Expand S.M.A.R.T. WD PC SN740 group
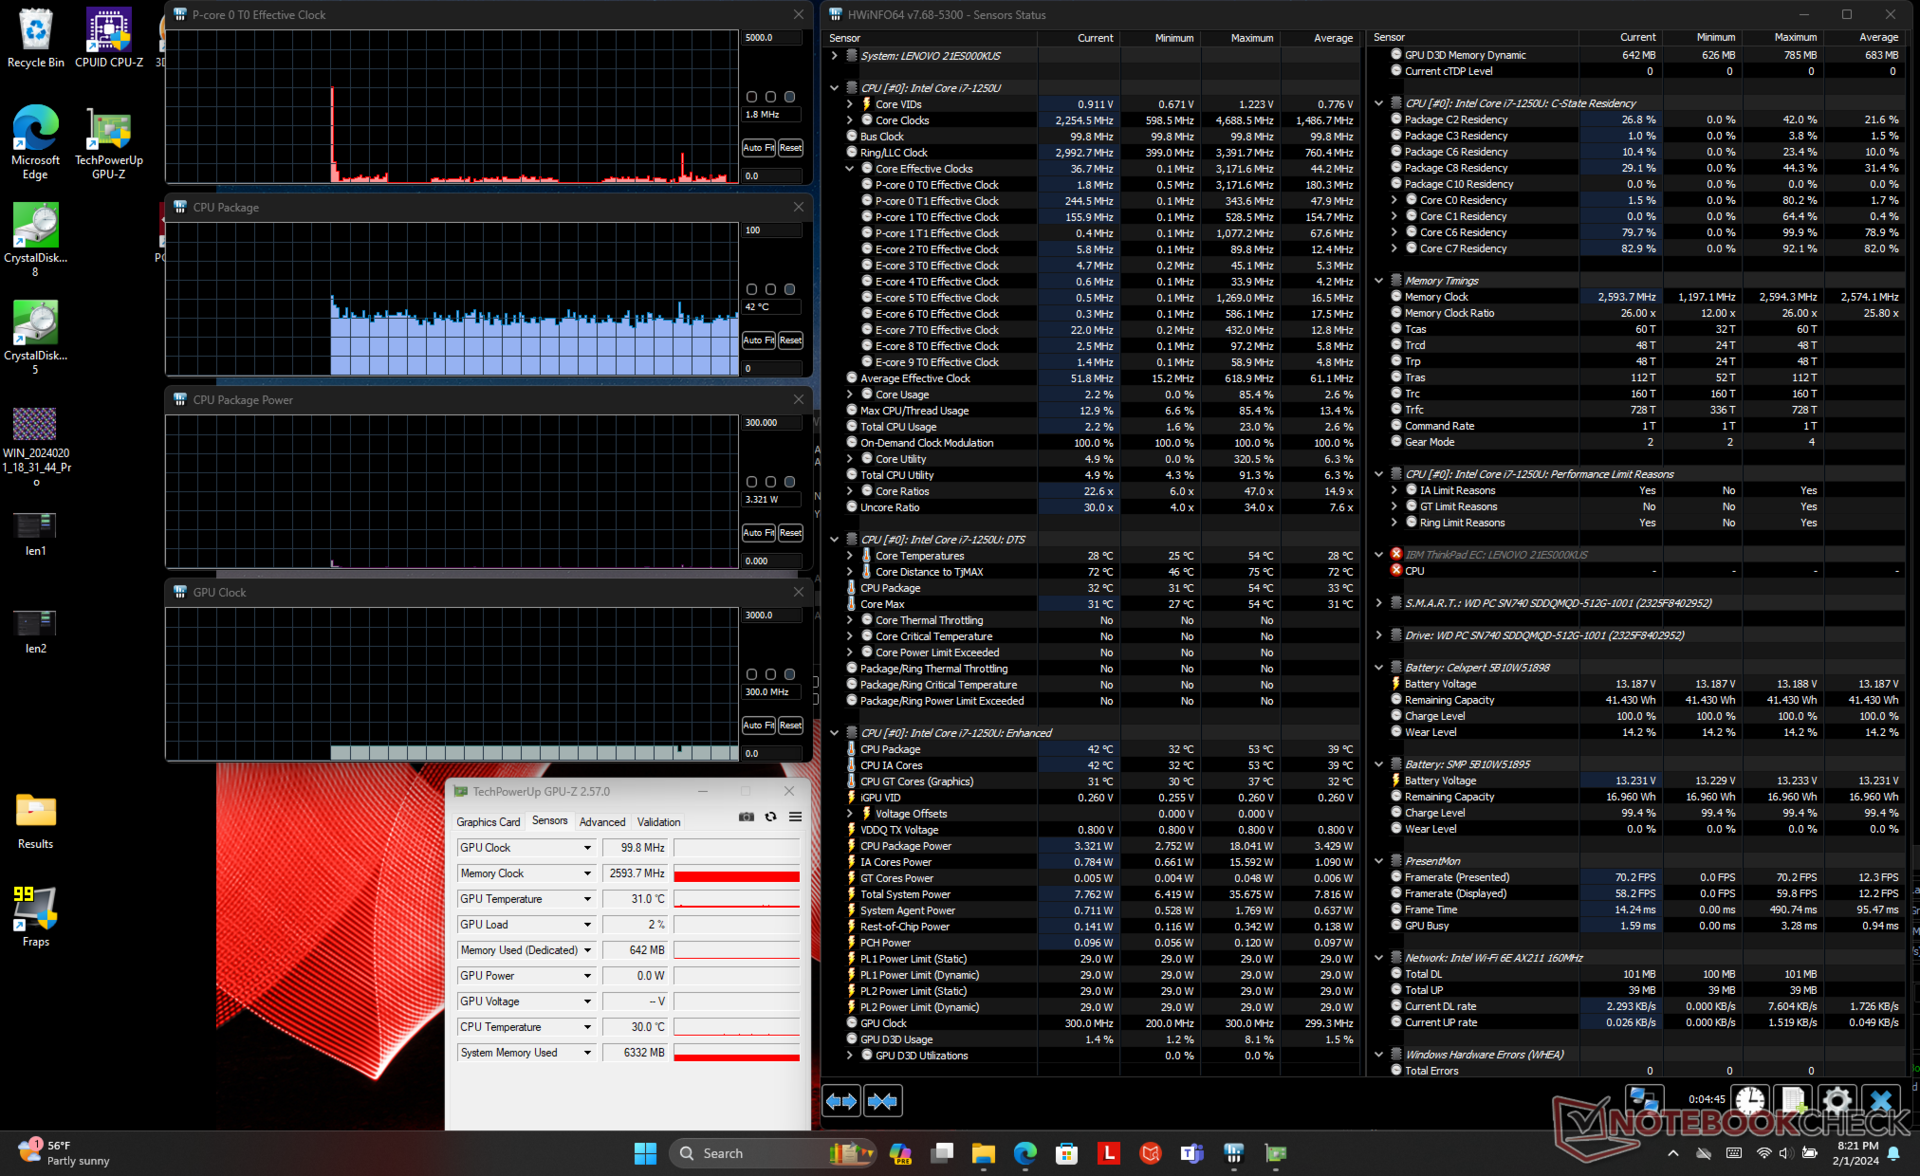Screen dimensions: 1920x1176 (x=1379, y=603)
